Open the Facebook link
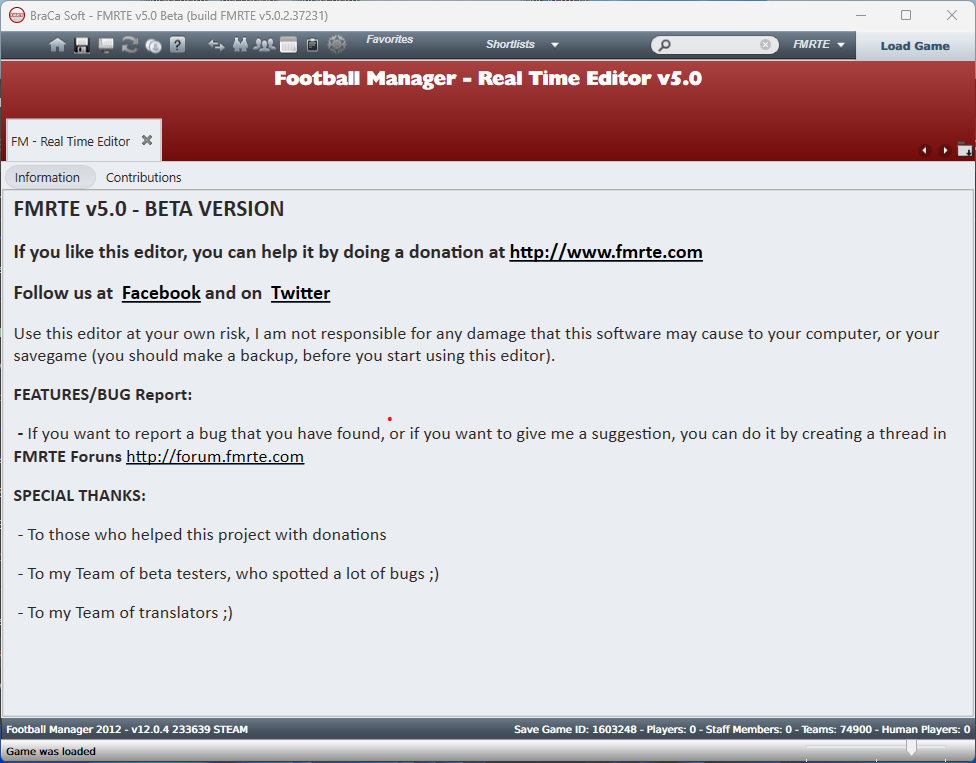Screen dimensions: 976x763 click(161, 293)
